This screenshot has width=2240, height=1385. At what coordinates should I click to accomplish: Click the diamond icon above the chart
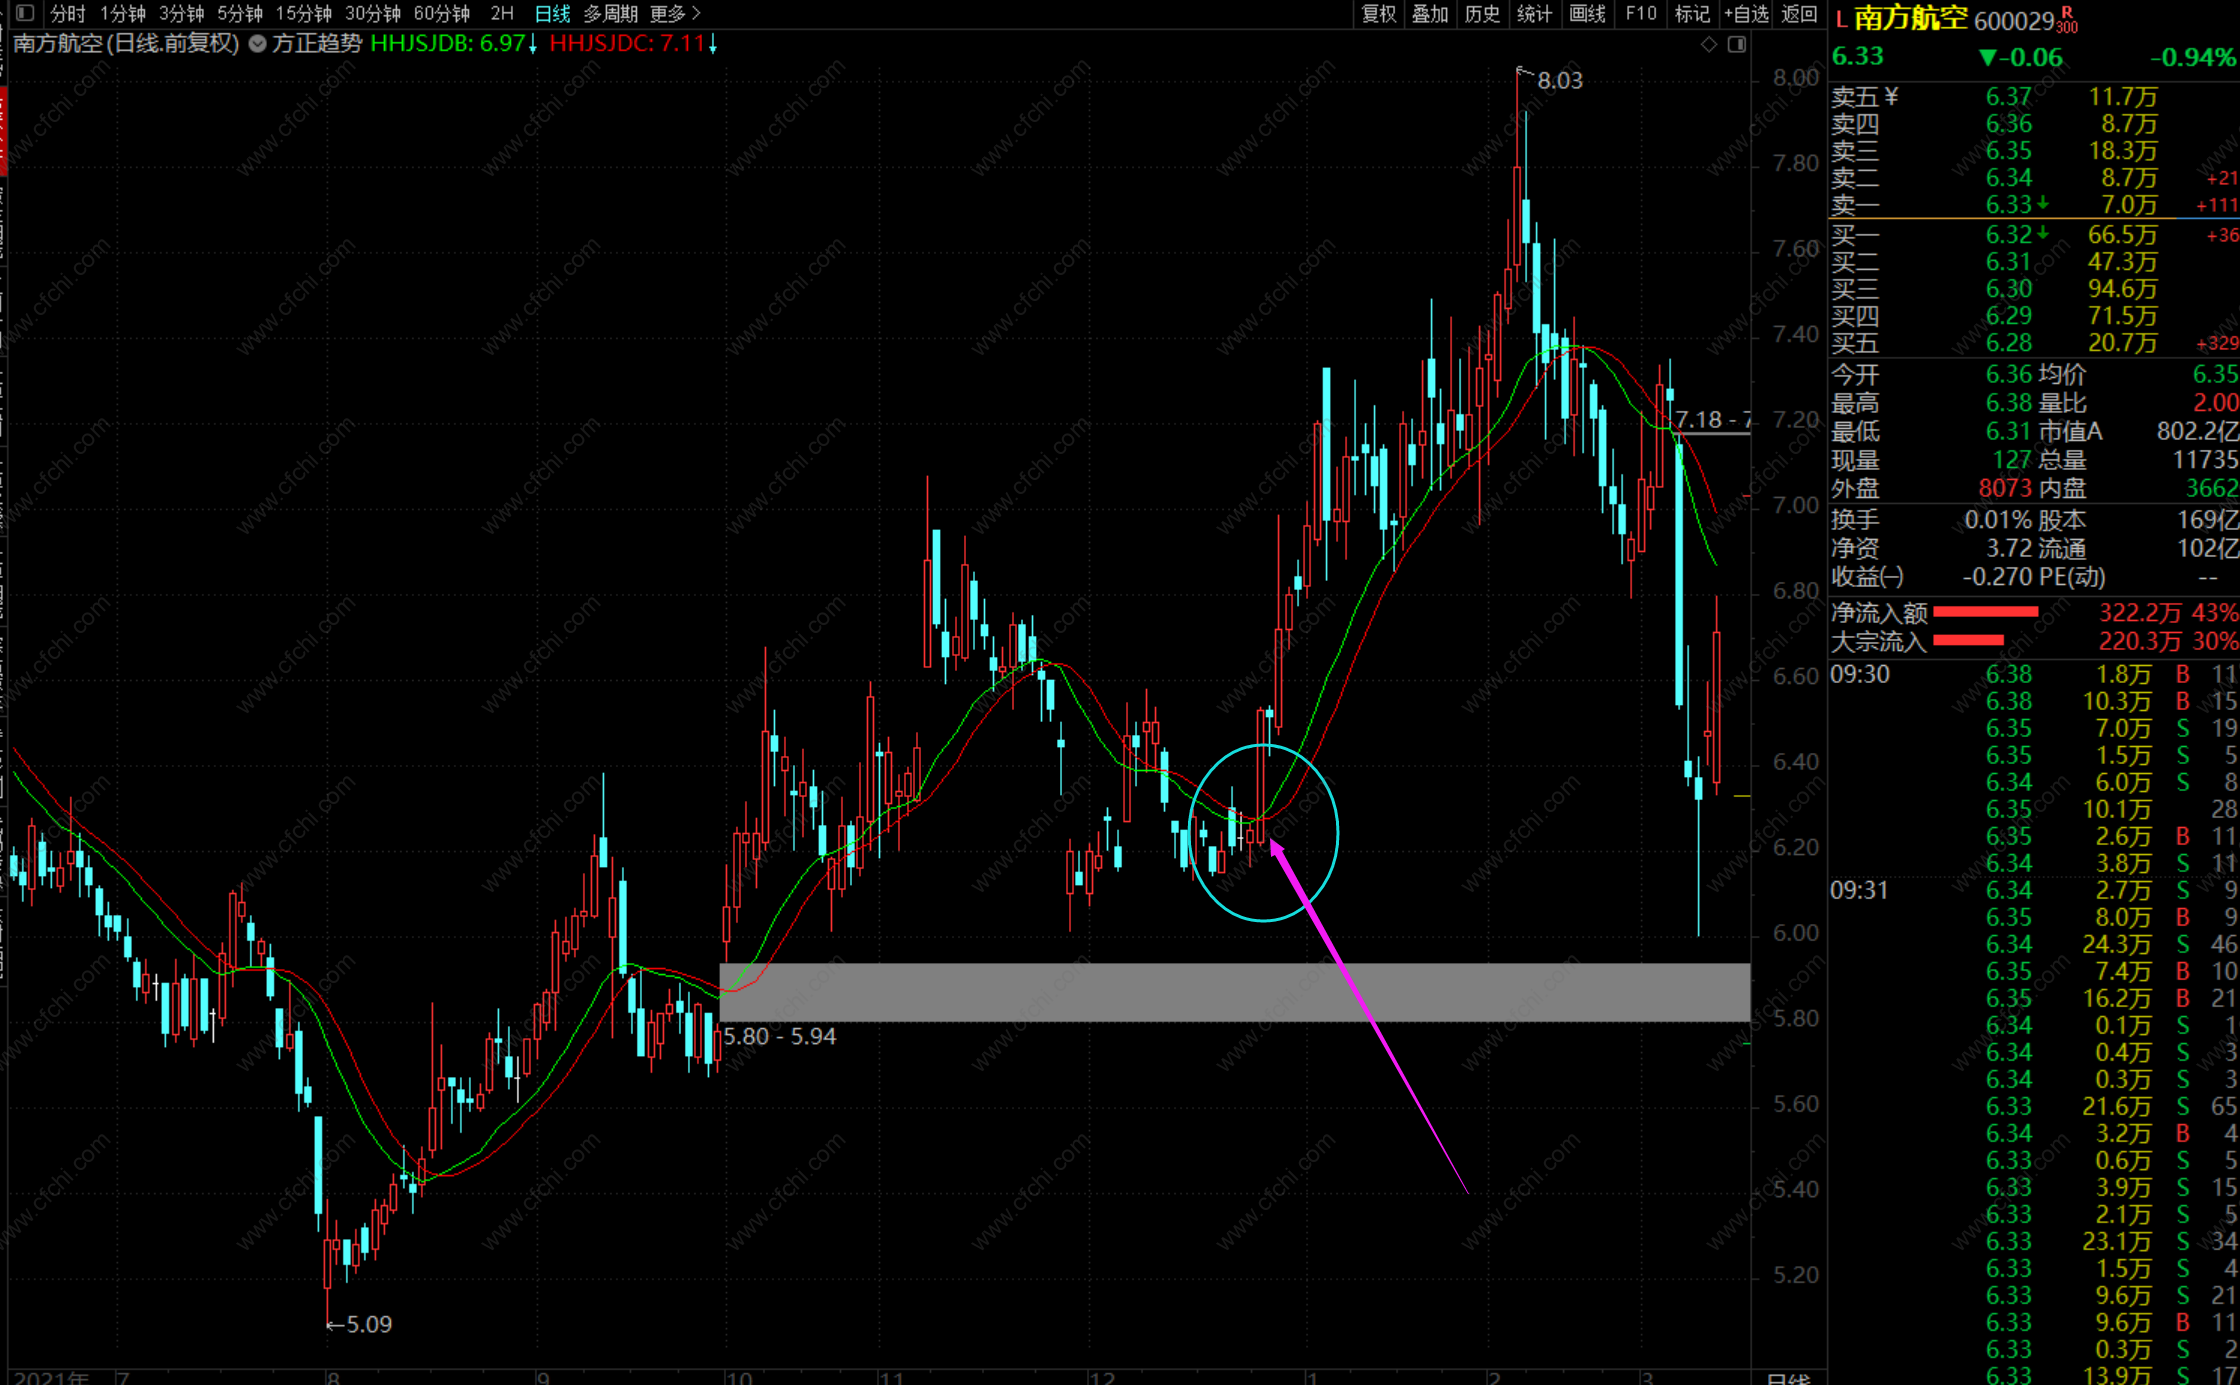[1709, 44]
